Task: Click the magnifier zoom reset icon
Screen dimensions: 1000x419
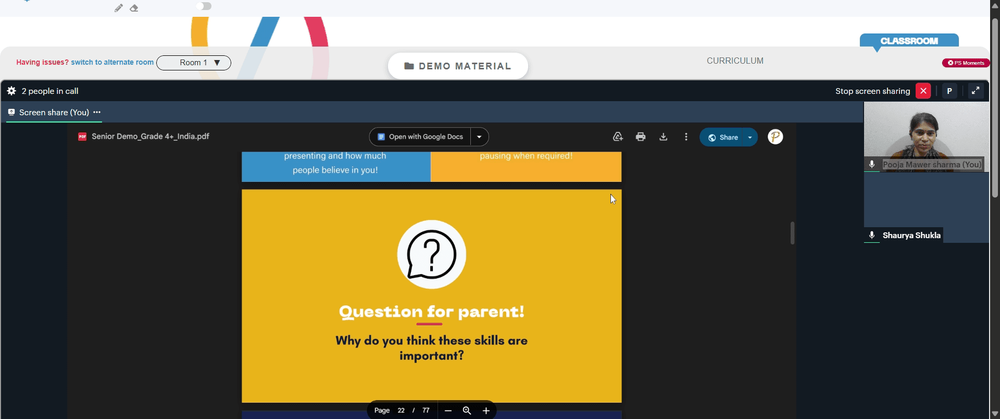Action: [467, 411]
